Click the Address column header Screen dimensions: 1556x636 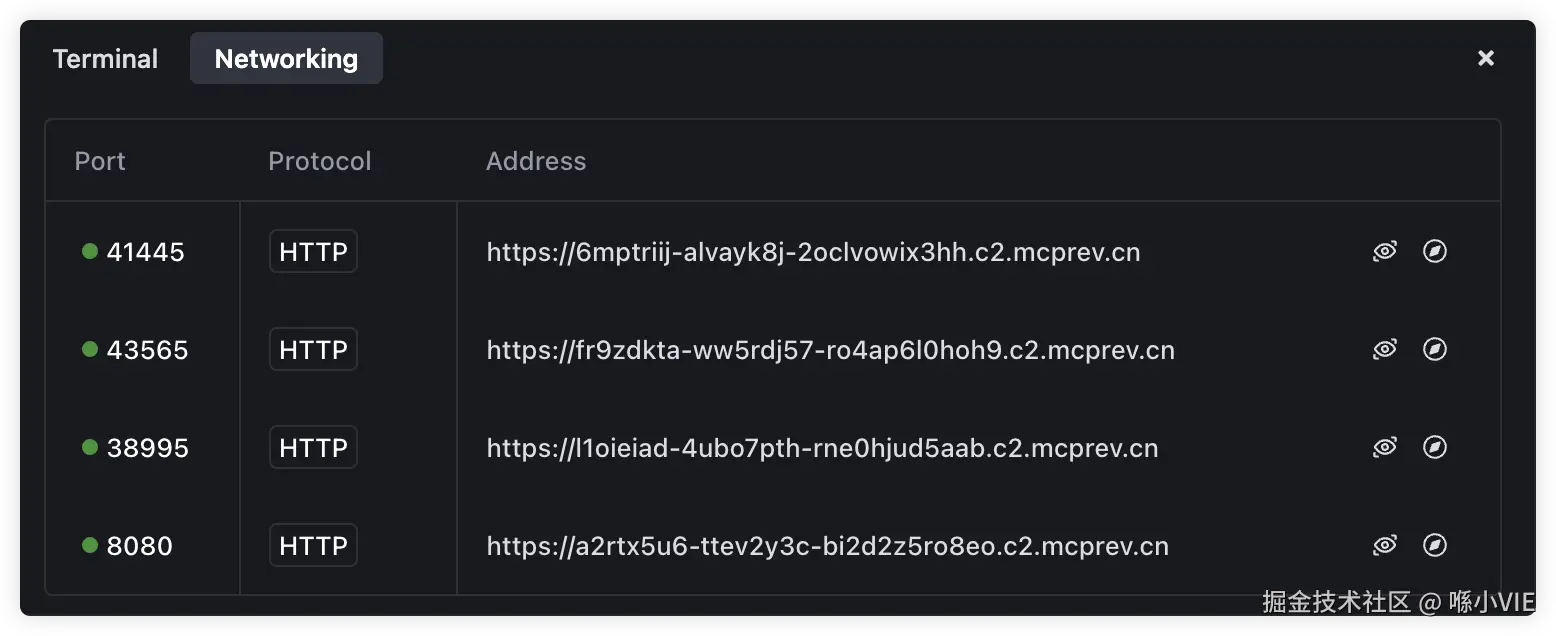(x=536, y=161)
